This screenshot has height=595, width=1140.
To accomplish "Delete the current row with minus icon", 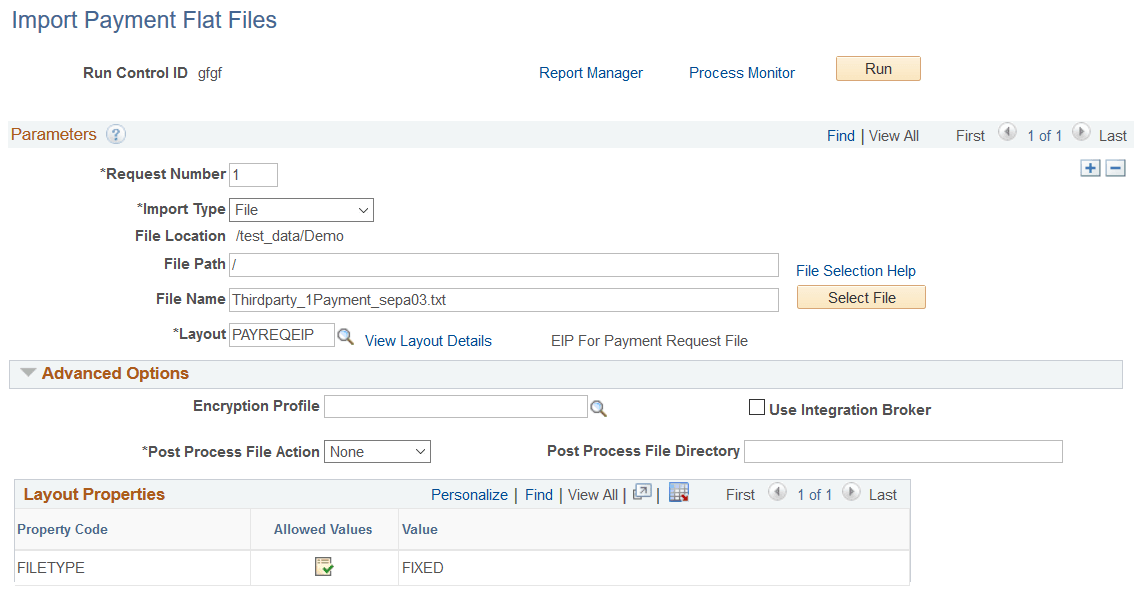I will click(x=1116, y=168).
